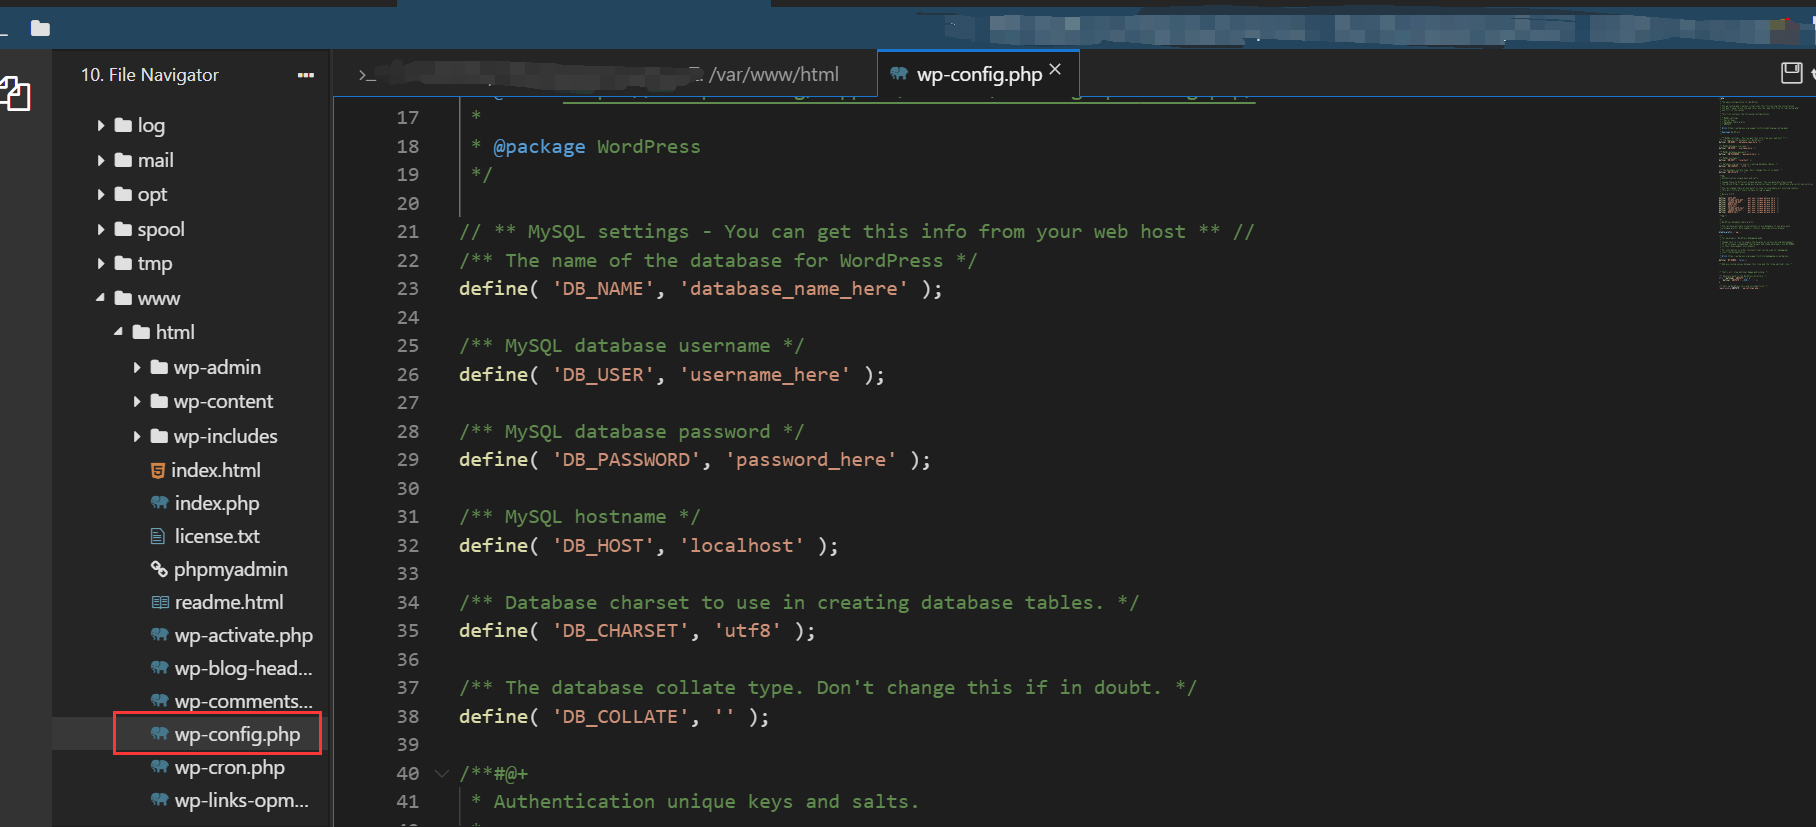
Task: Click the HTML5 icon beside index.html
Action: [158, 470]
